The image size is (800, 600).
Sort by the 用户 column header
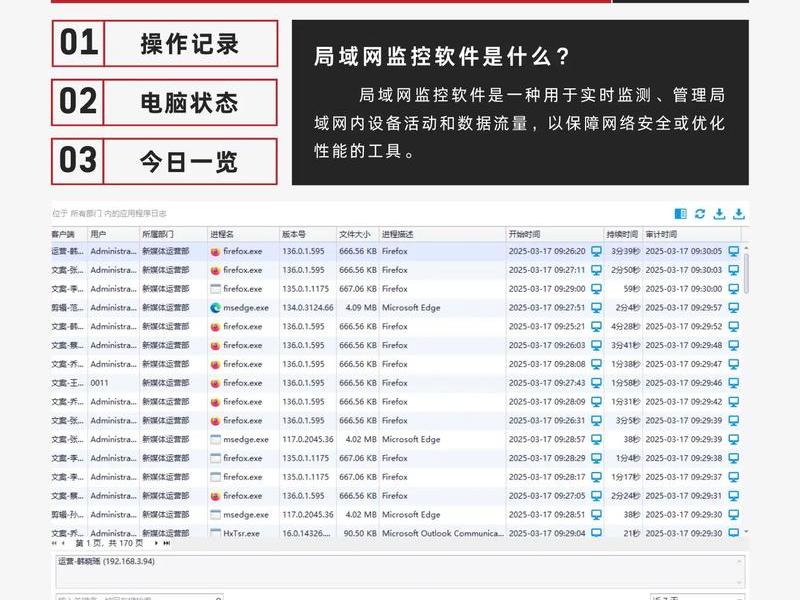pos(113,234)
